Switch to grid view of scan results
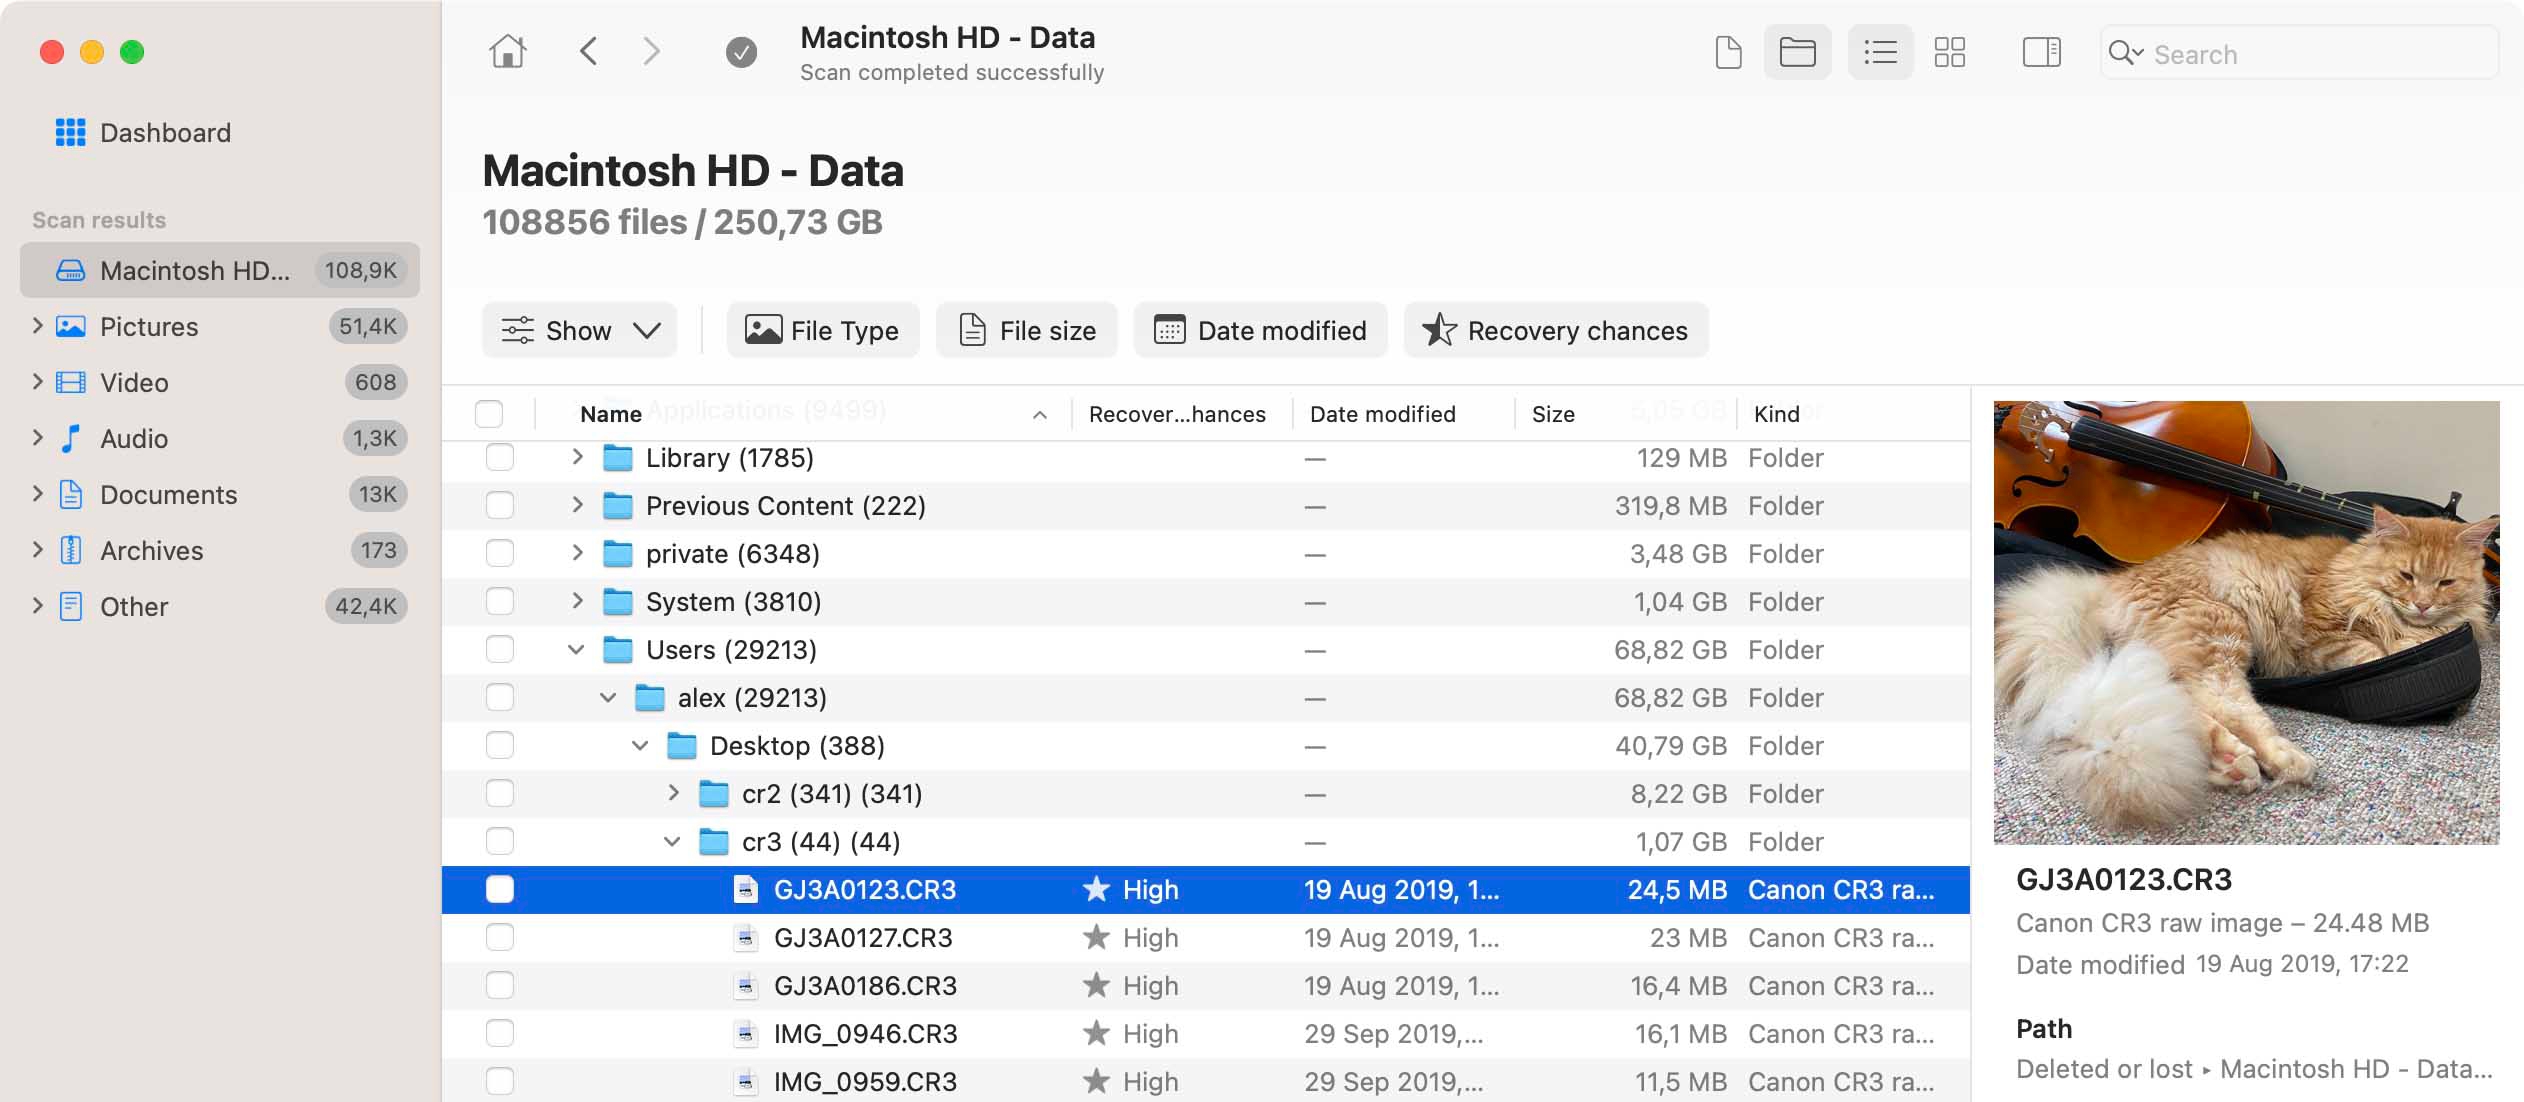The width and height of the screenshot is (2524, 1102). point(1951,51)
